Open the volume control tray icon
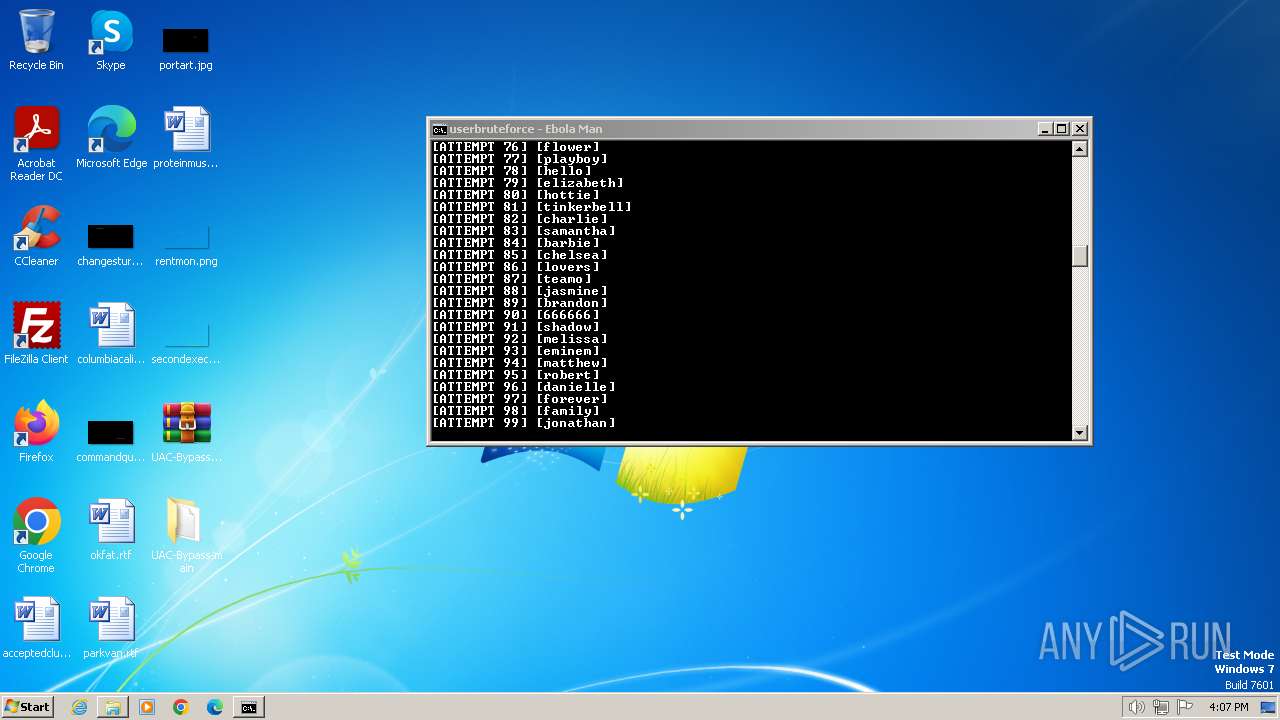Image resolution: width=1280 pixels, height=720 pixels. pyautogui.click(x=1136, y=707)
